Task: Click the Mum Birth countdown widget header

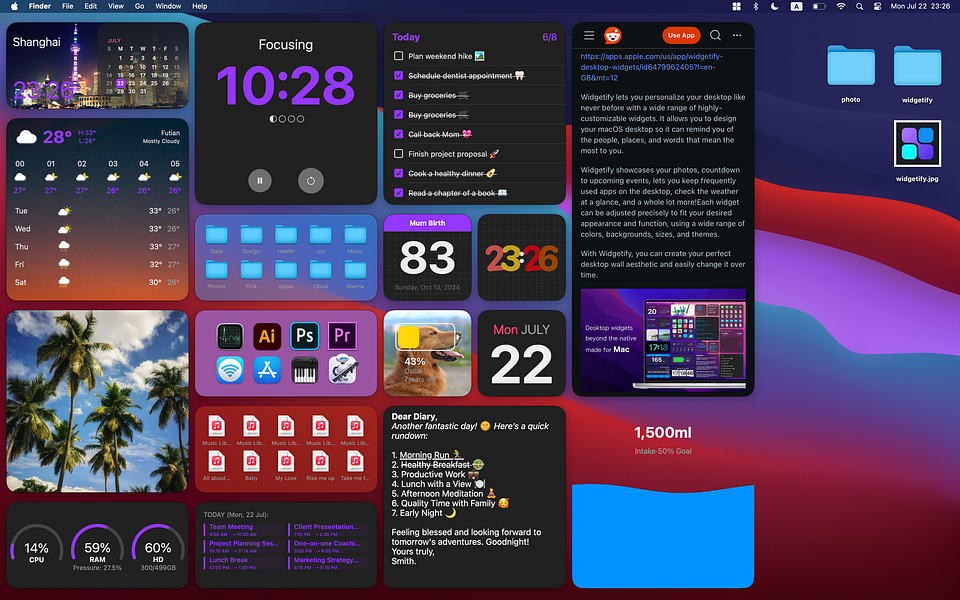Action: 427,223
